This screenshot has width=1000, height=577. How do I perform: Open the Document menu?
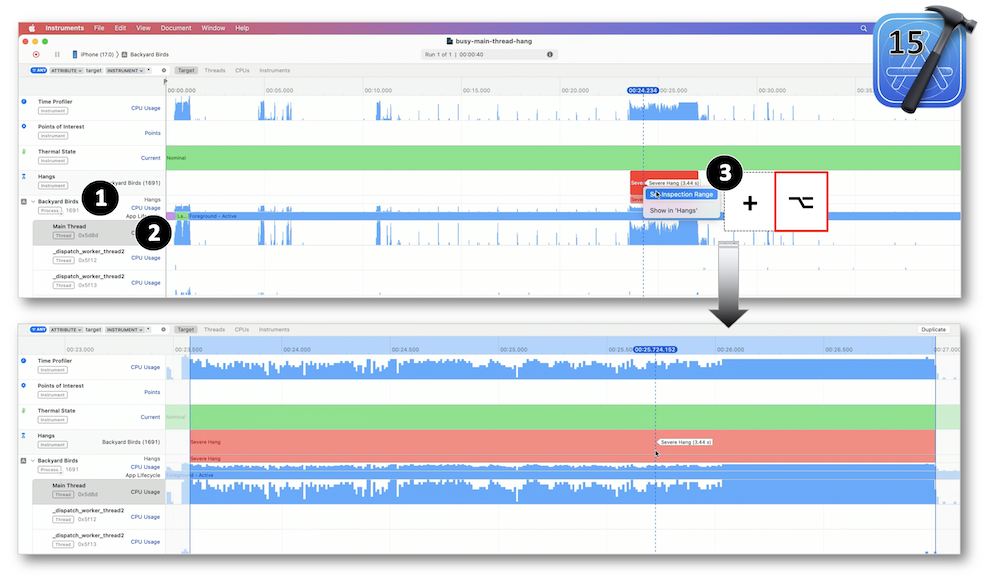(176, 28)
